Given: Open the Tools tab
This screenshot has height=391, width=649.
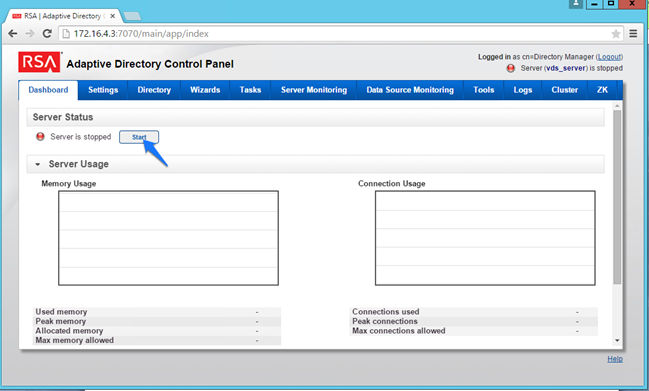Looking at the screenshot, I should pyautogui.click(x=484, y=90).
